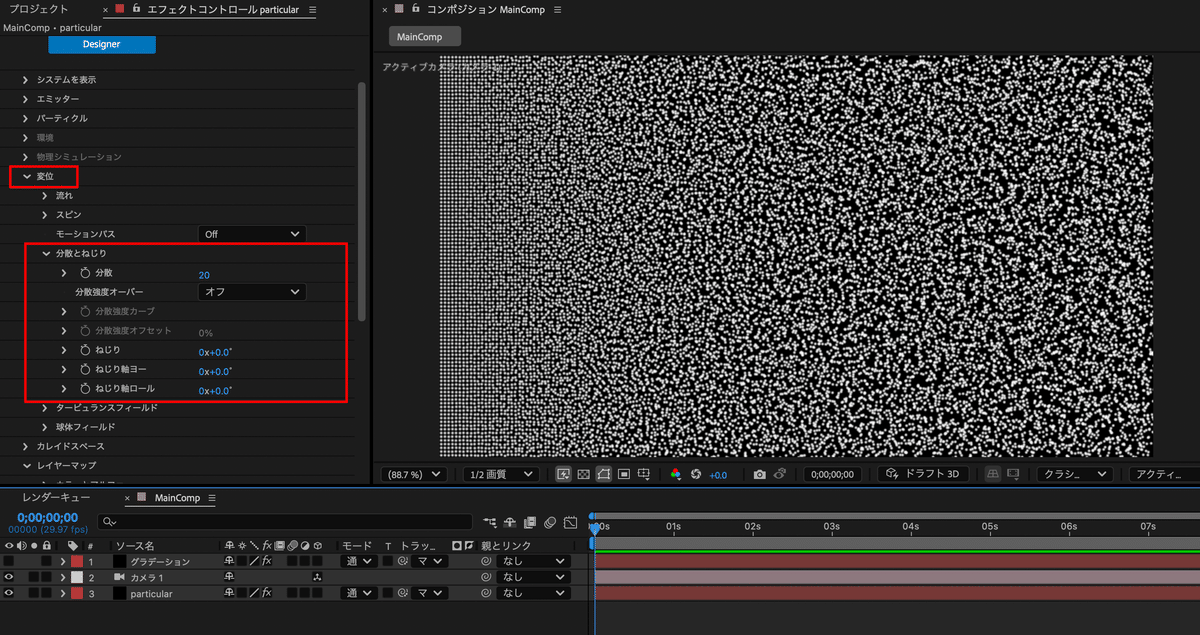Open the モーションパス dropdown set to Off
The height and width of the screenshot is (635, 1200).
click(x=251, y=233)
